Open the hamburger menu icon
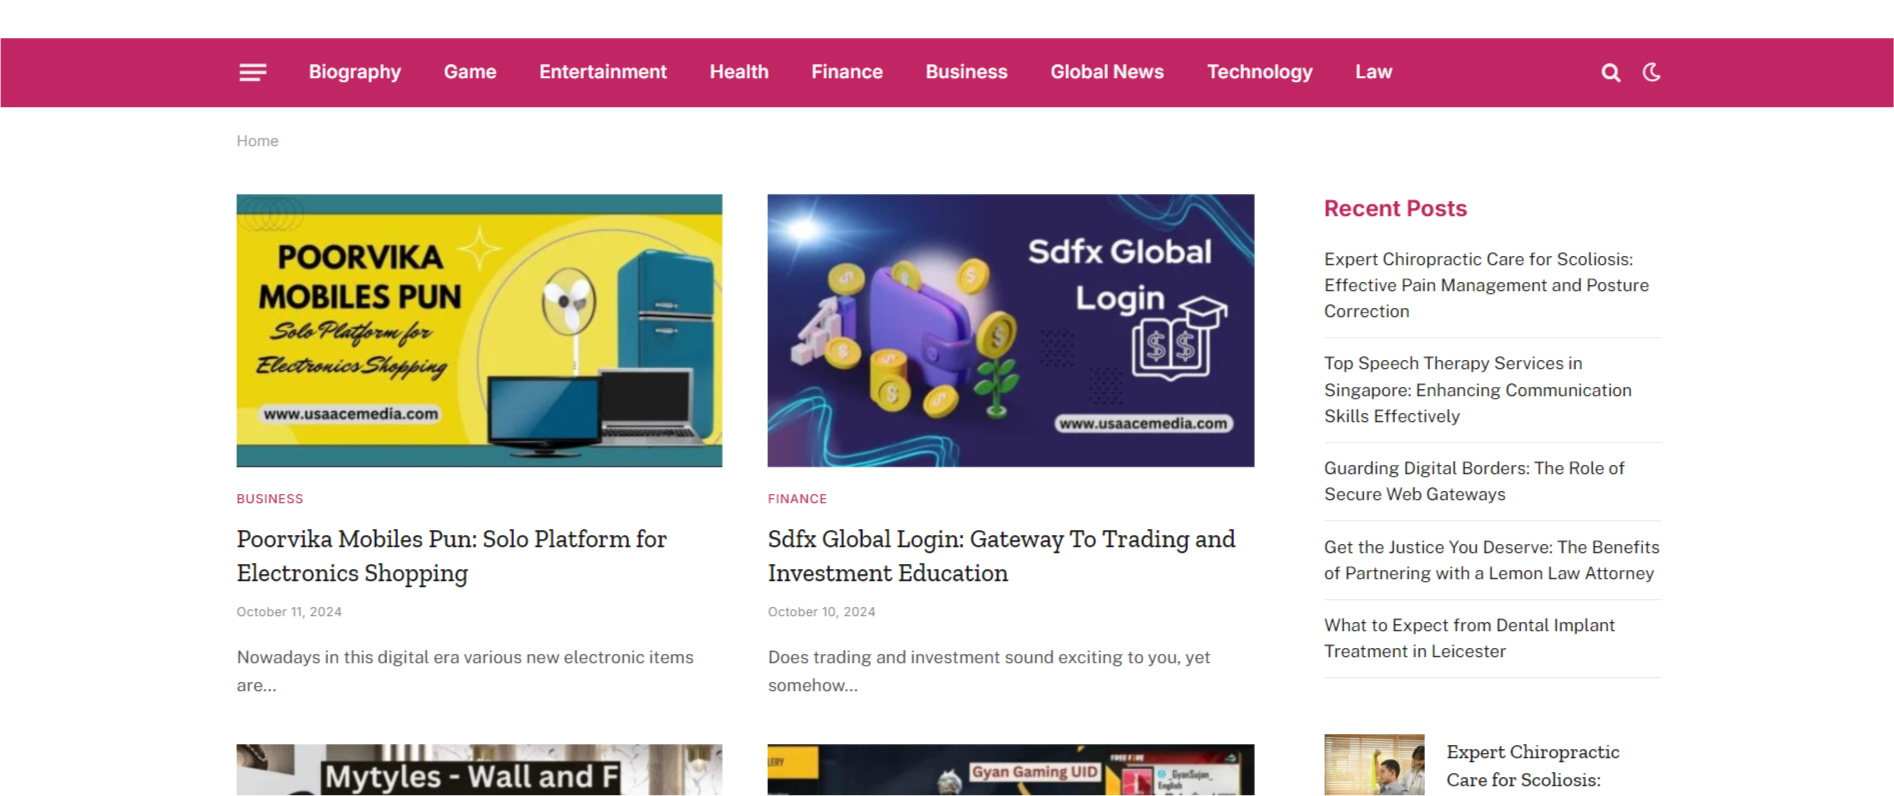The width and height of the screenshot is (1894, 796). (252, 72)
